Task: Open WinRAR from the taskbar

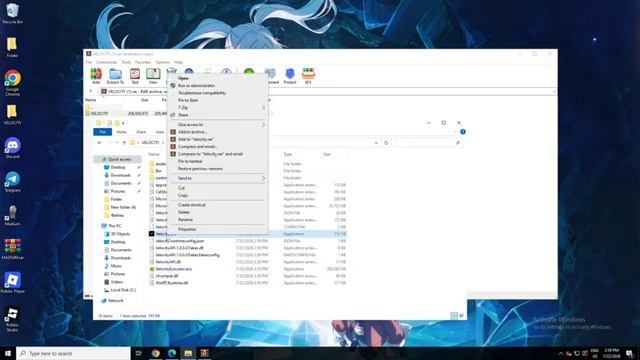Action: tap(204, 353)
